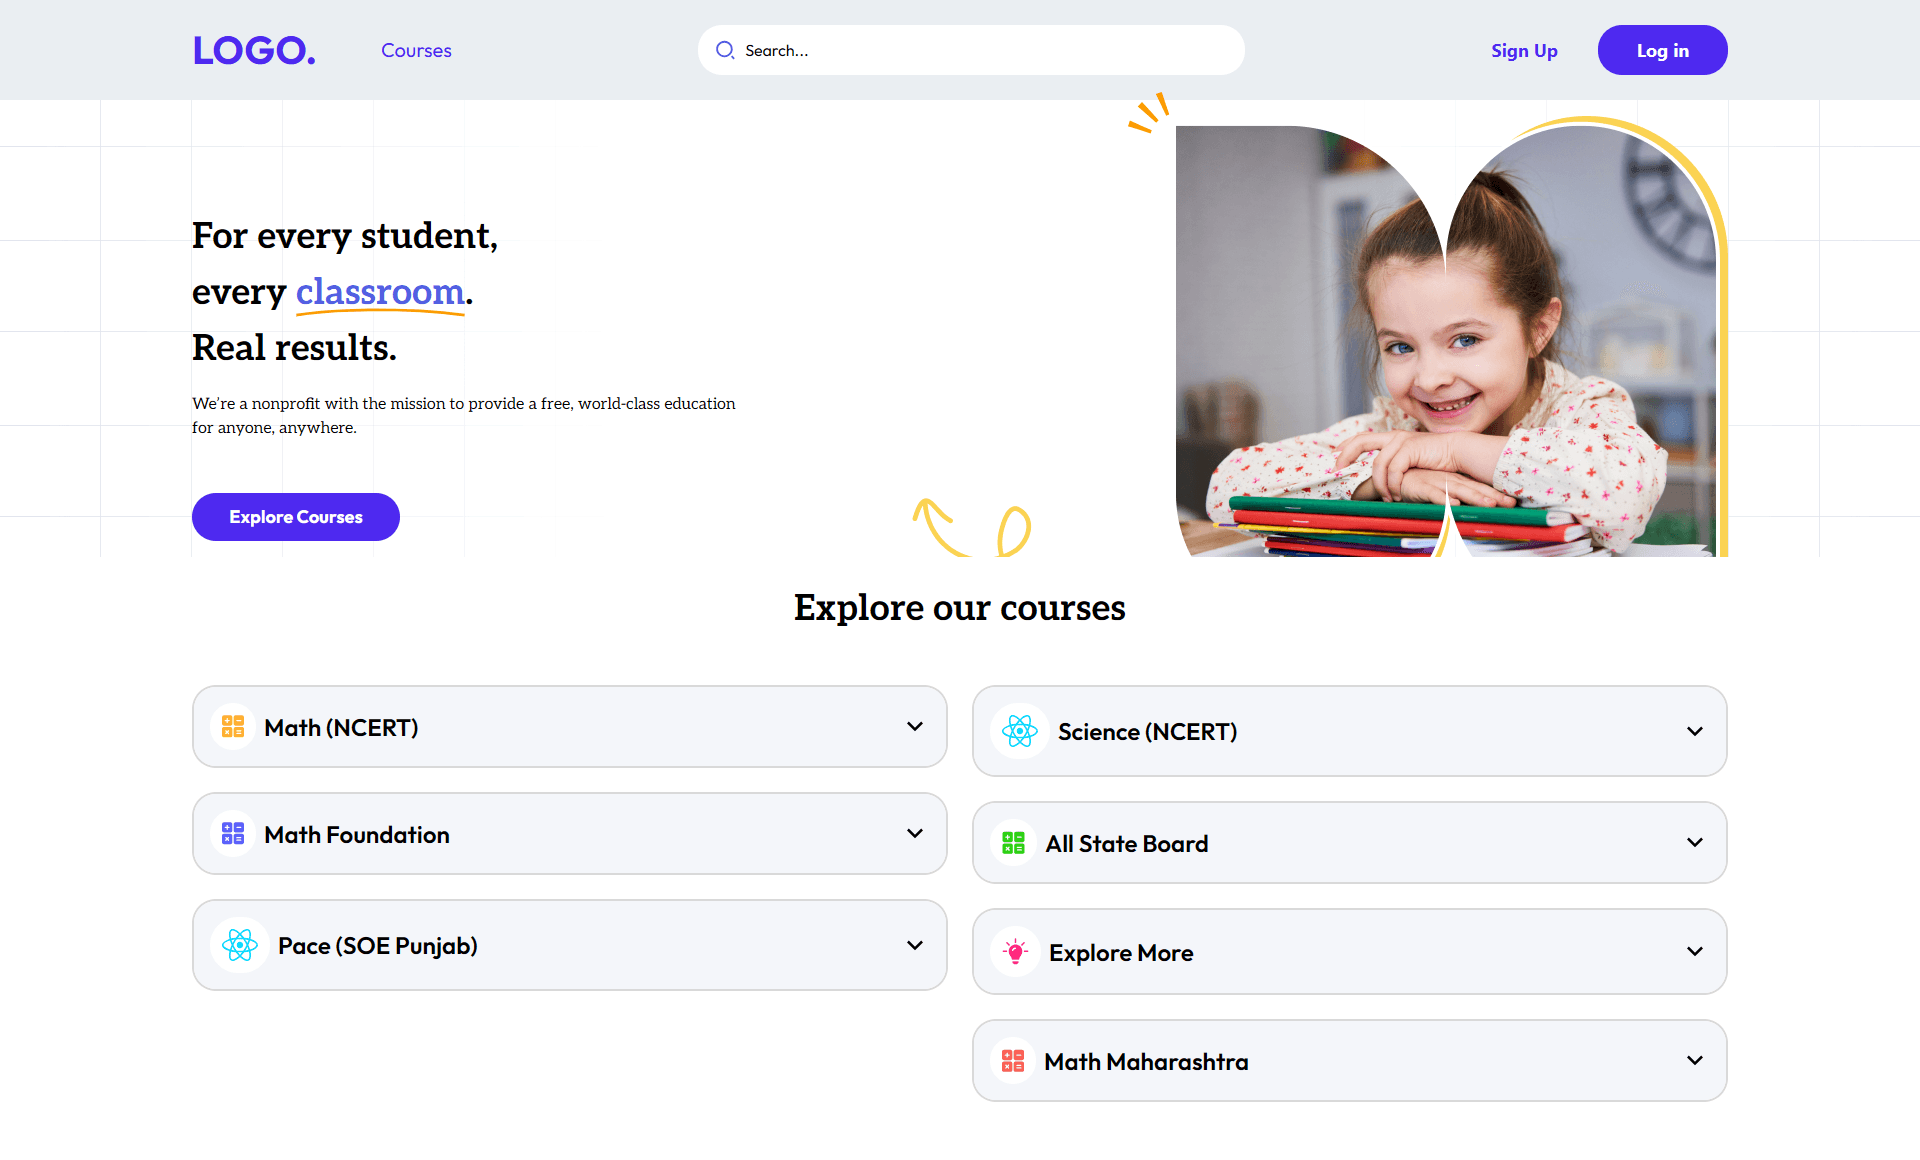Select the Math Maharashtra red grid icon

pos(1013,1060)
